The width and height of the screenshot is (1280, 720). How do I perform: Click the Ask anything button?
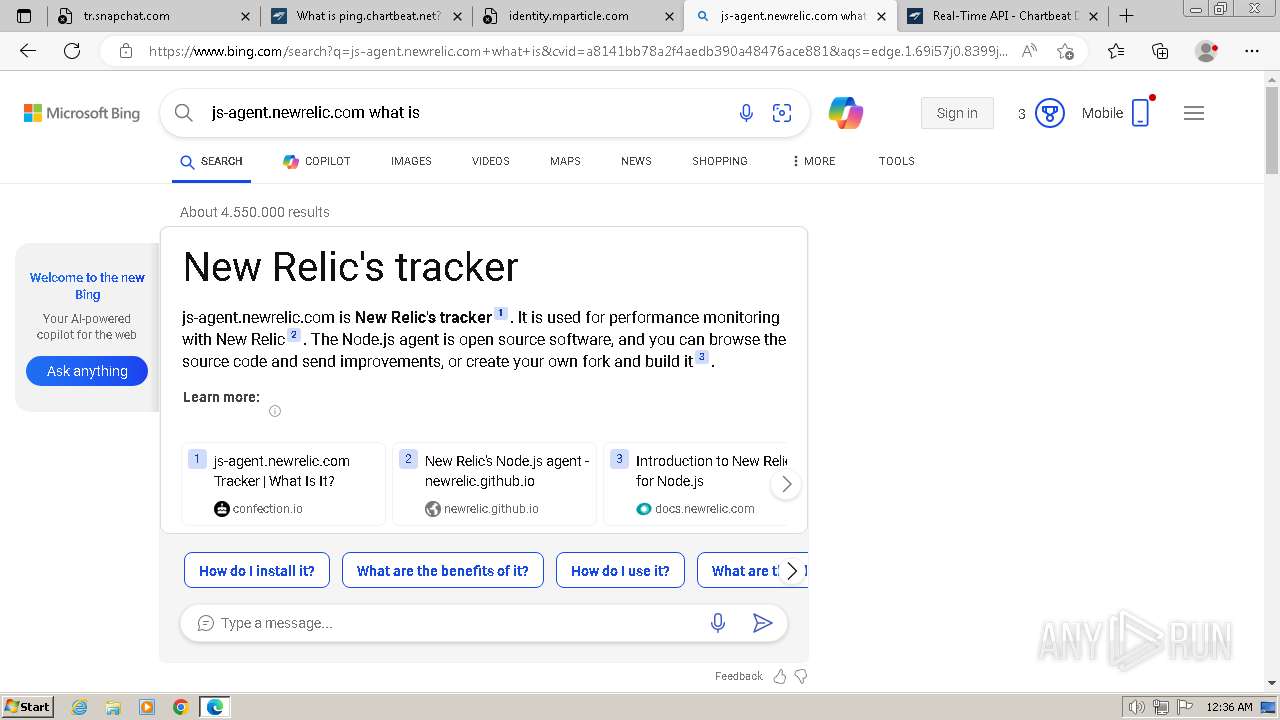coord(87,371)
